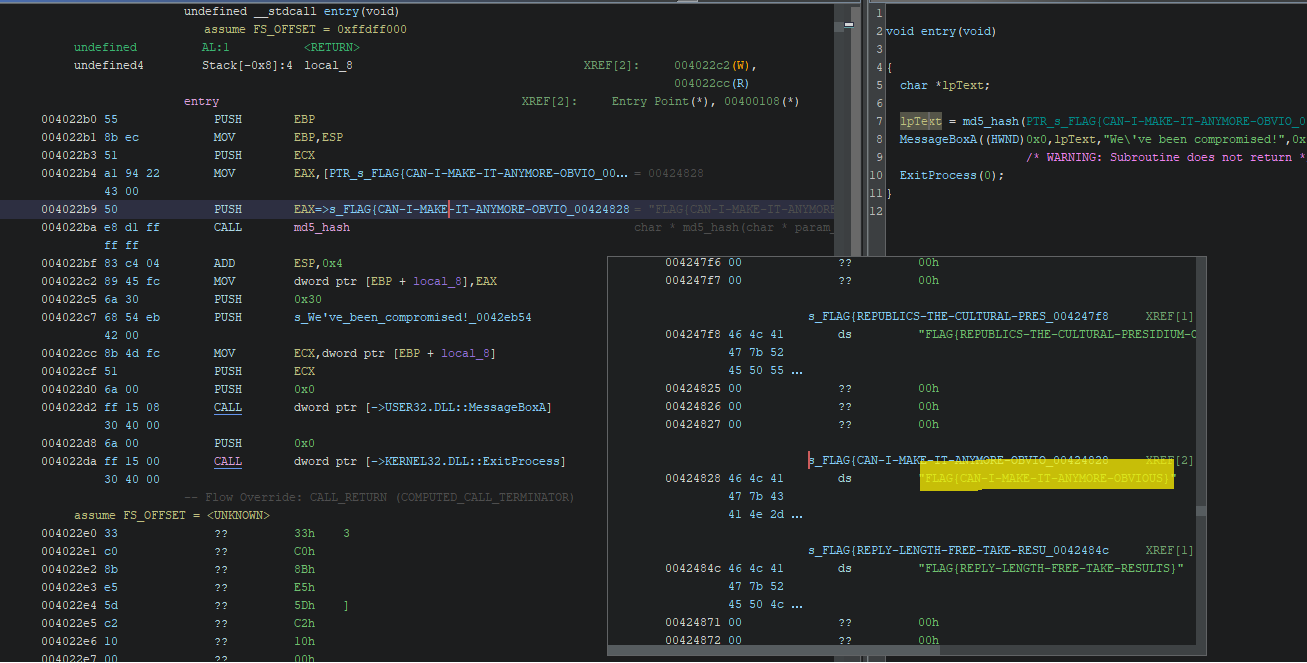Viewport: 1307px width, 663px height.
Task: Select the "We've been compromised!" string in decompiler
Action: (1192, 139)
